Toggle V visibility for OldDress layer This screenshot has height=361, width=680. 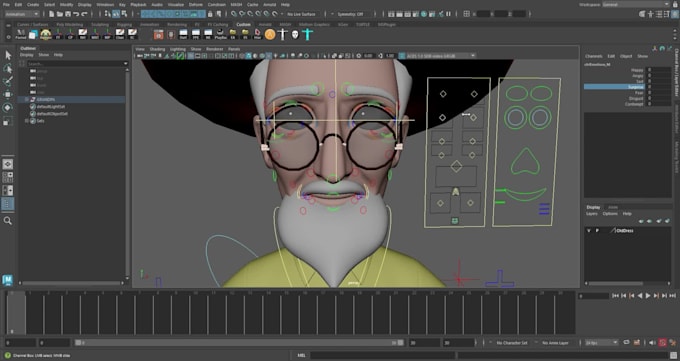coord(588,231)
